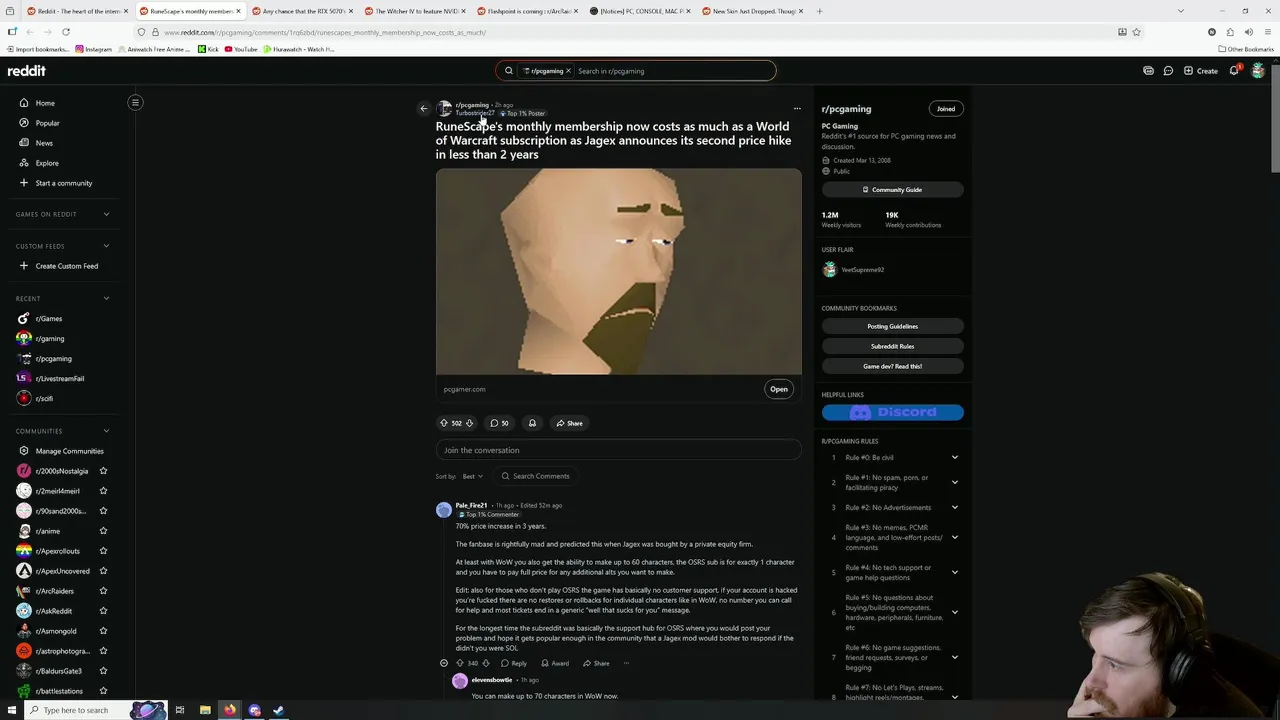Open user avatar menu in header
The image size is (1280, 720).
(x=1258, y=71)
